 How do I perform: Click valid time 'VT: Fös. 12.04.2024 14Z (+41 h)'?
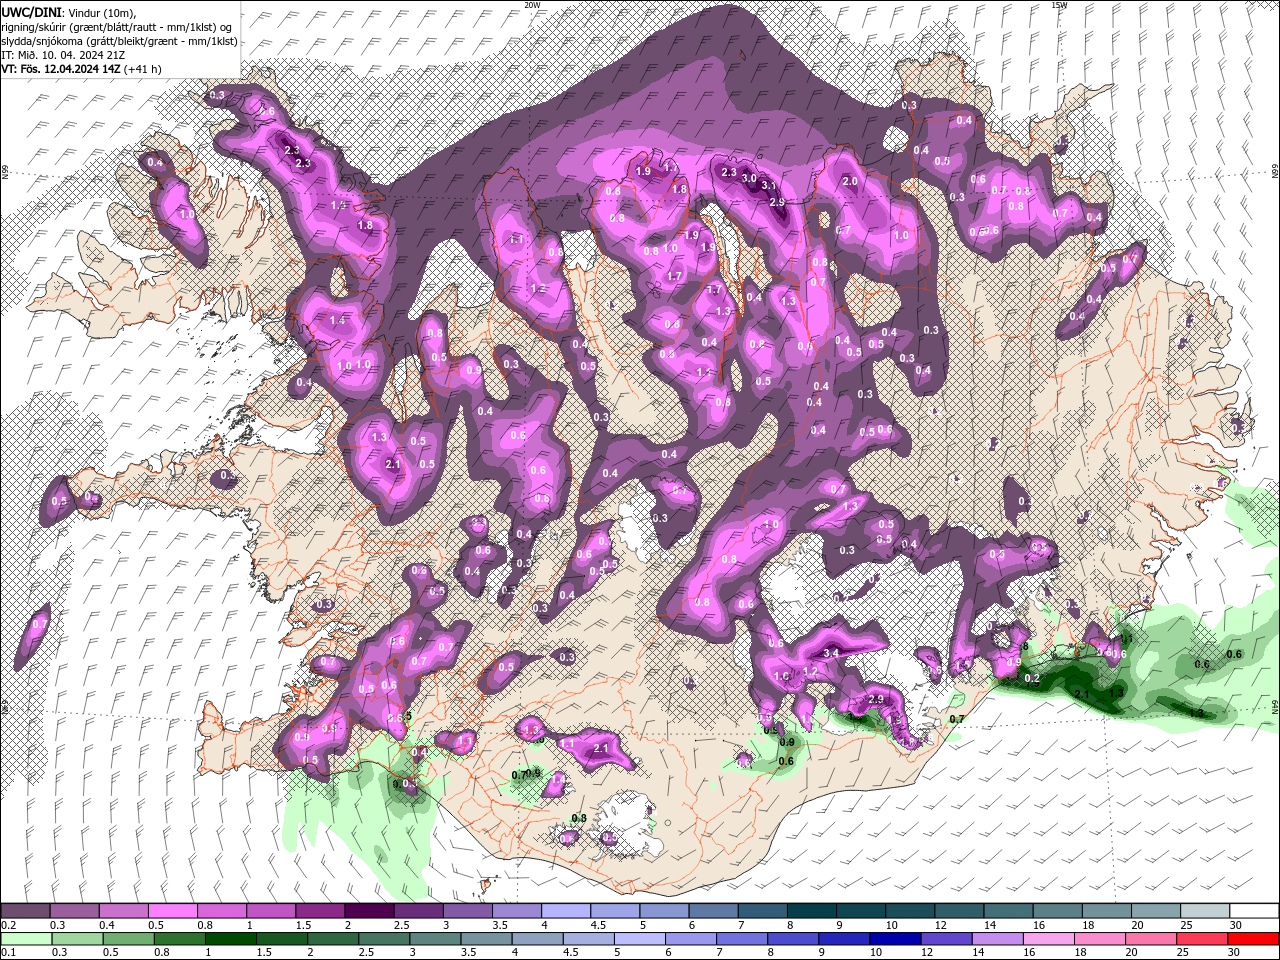(81, 69)
